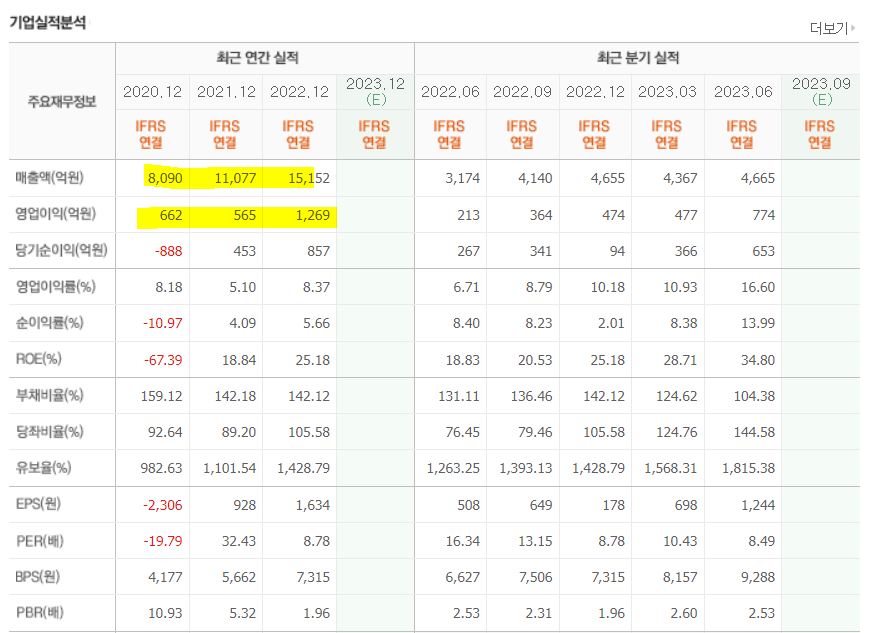Viewport: 879px width, 633px height.
Task: Select the 당기순이익(억원) row label
Action: click(61, 250)
